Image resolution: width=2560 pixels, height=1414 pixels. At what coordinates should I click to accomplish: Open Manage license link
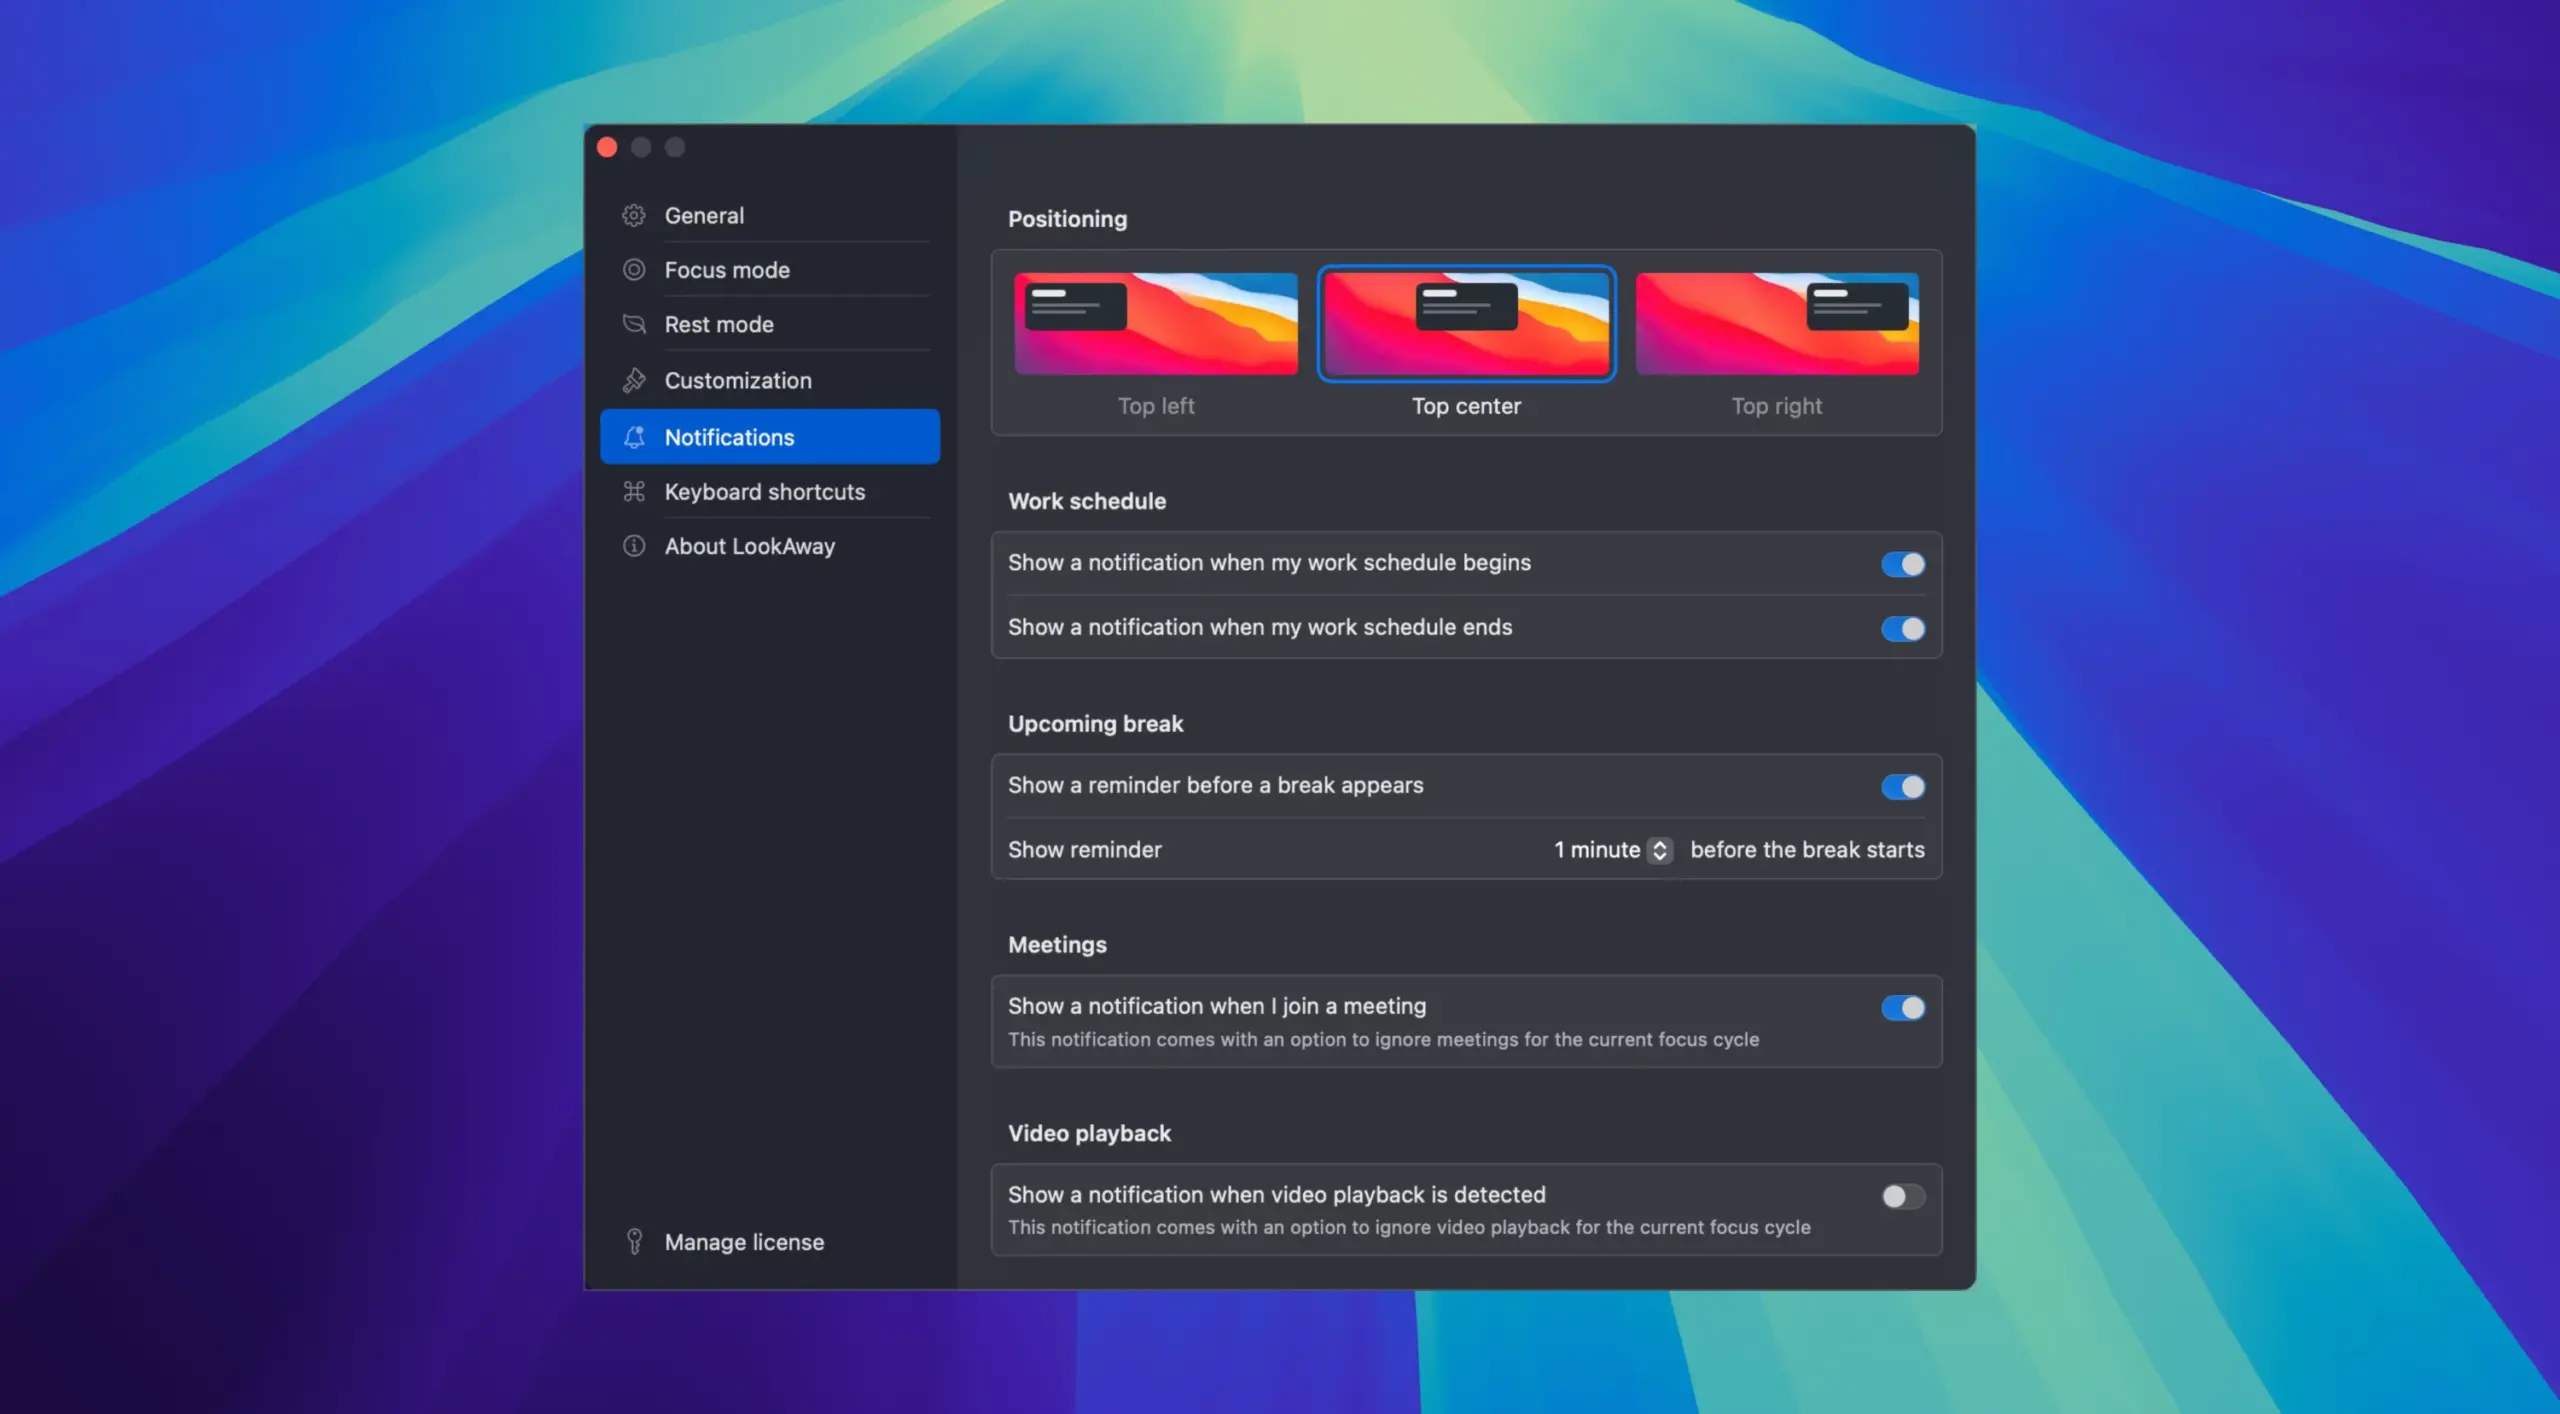tap(744, 1241)
